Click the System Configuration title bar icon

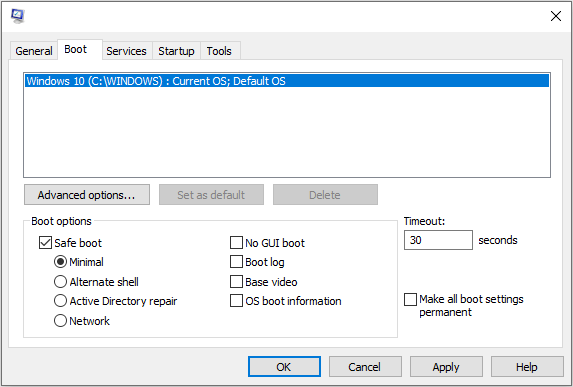18,16
